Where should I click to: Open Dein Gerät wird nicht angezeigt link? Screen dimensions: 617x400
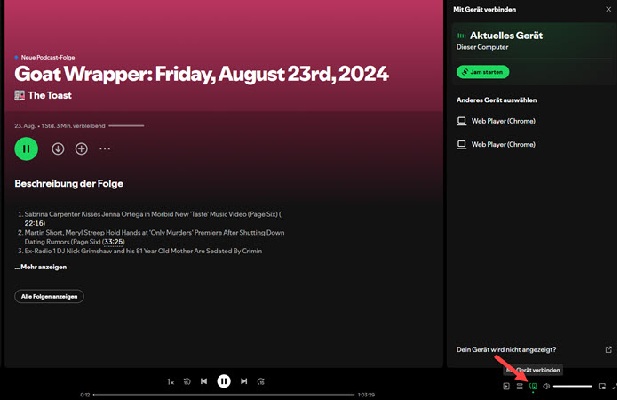tap(506, 350)
